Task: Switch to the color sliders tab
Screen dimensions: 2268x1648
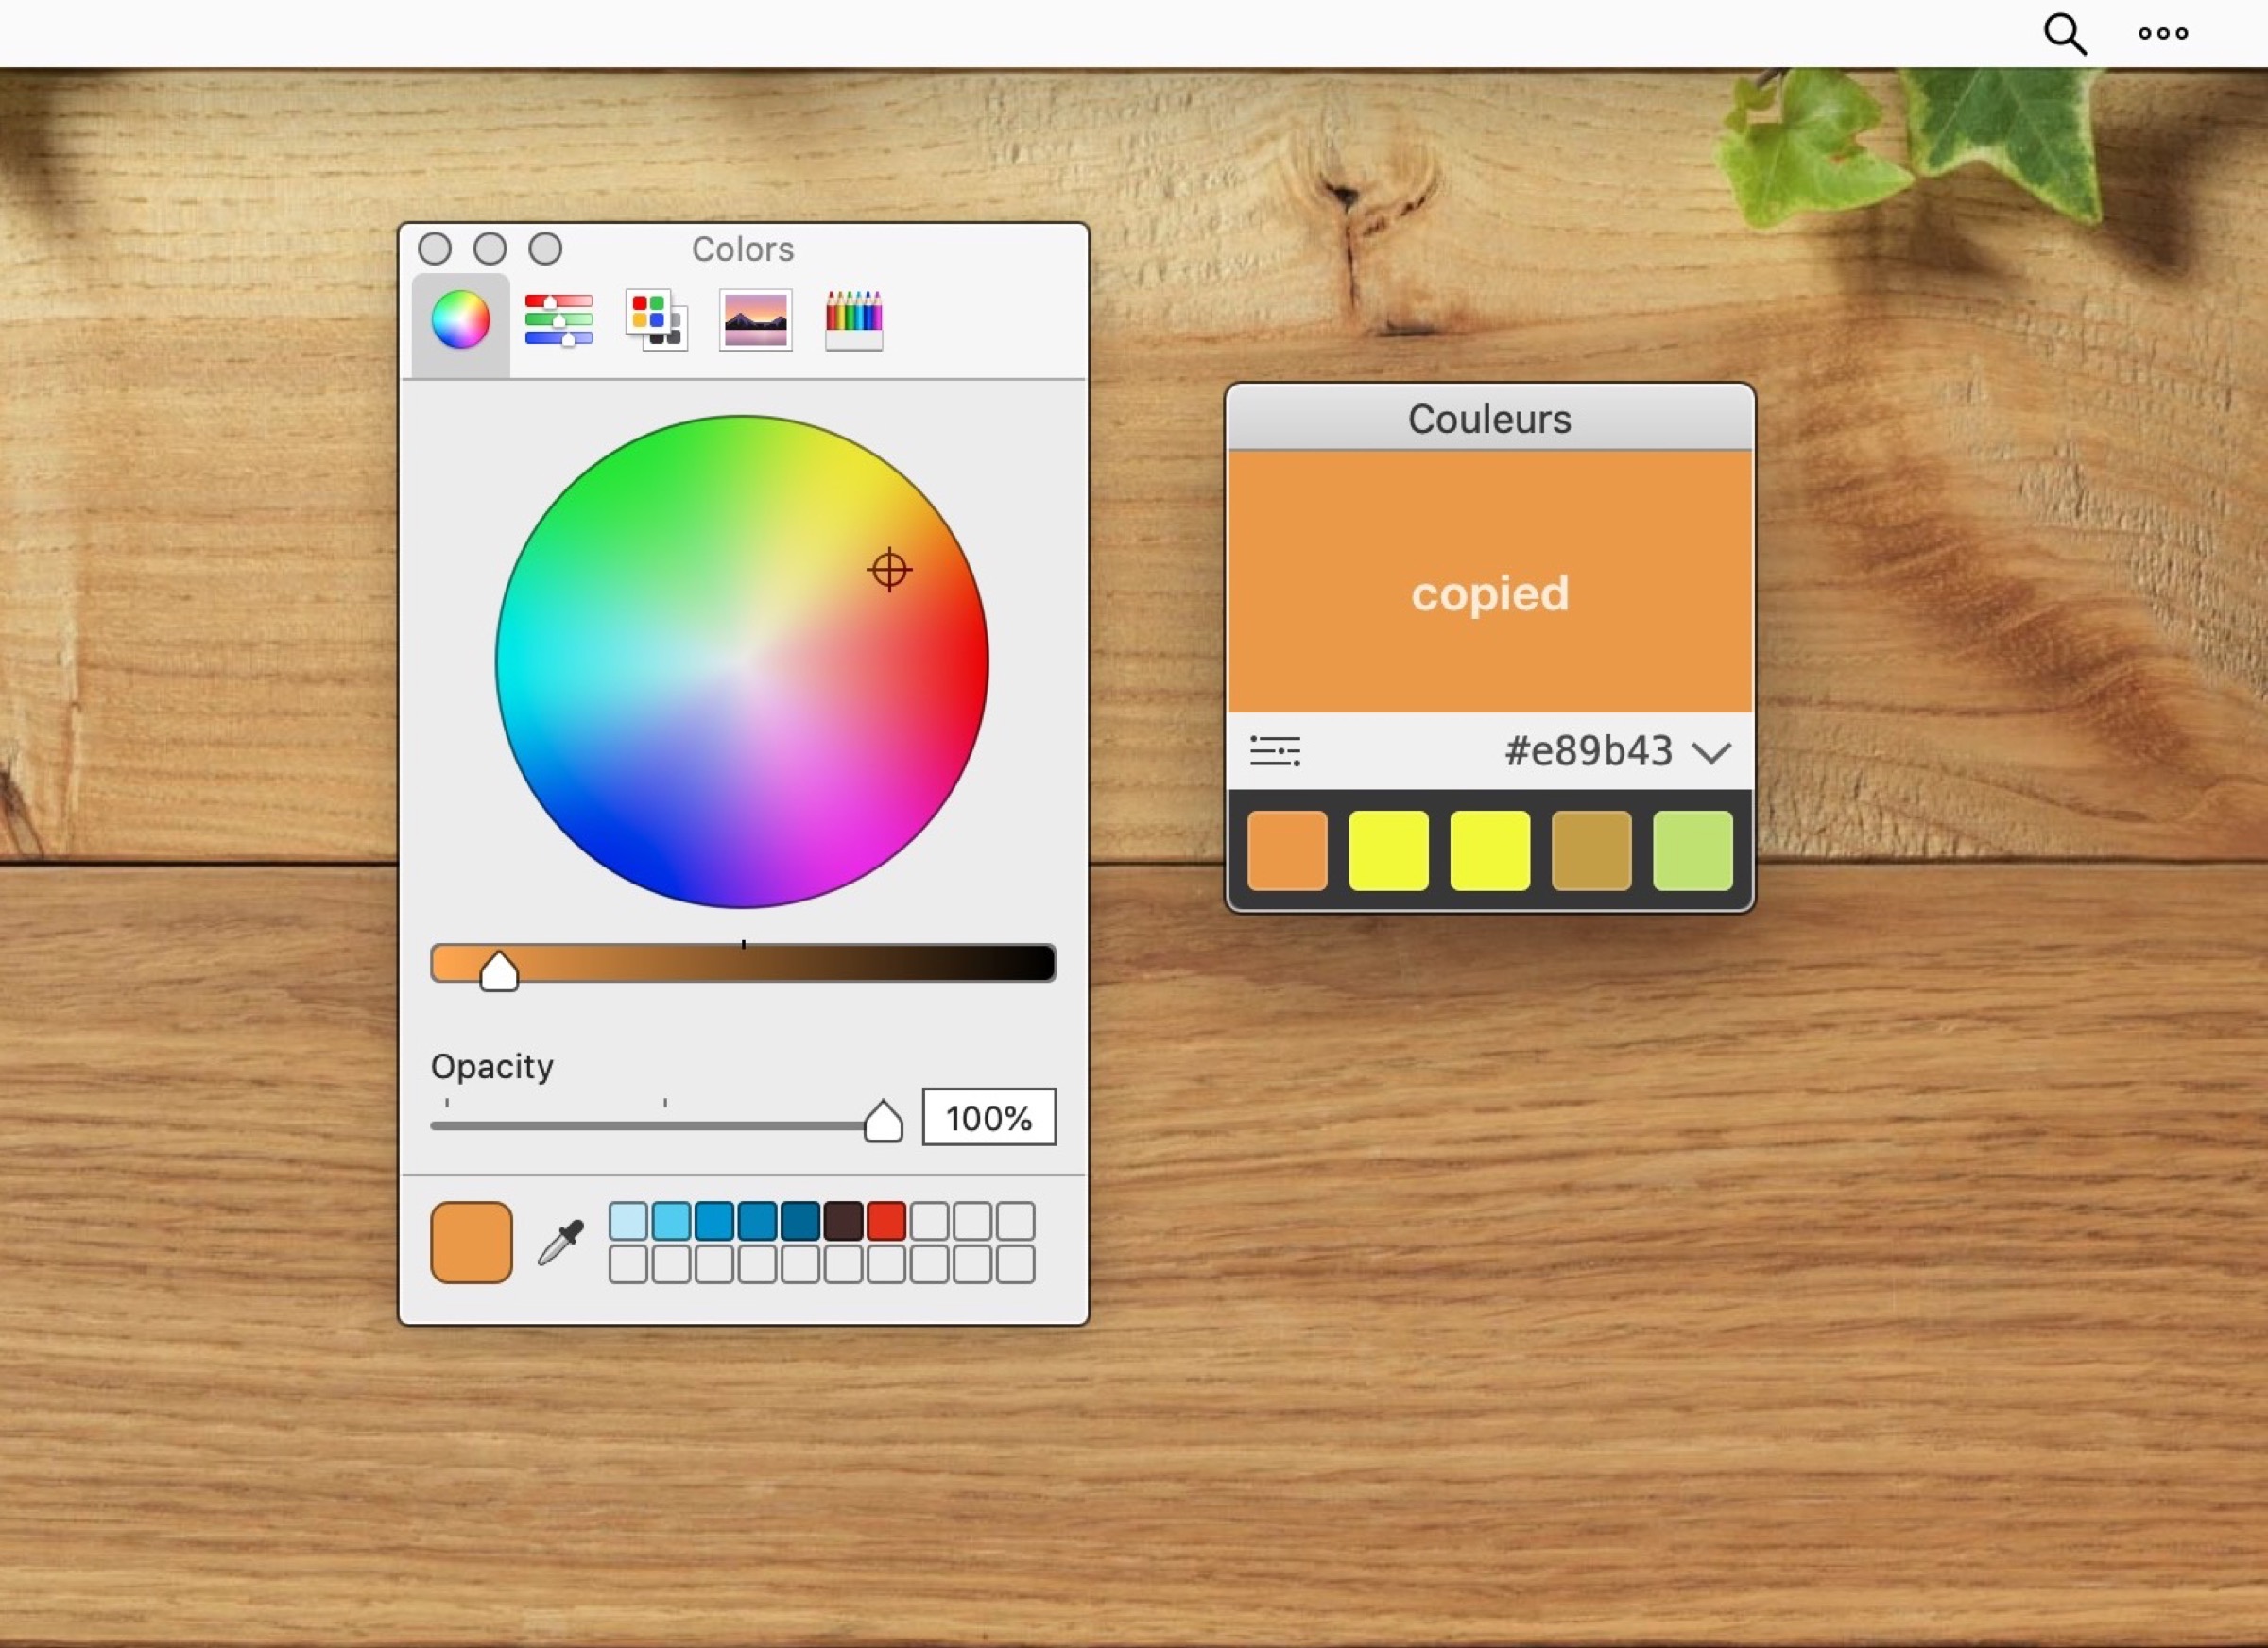Action: click(558, 321)
